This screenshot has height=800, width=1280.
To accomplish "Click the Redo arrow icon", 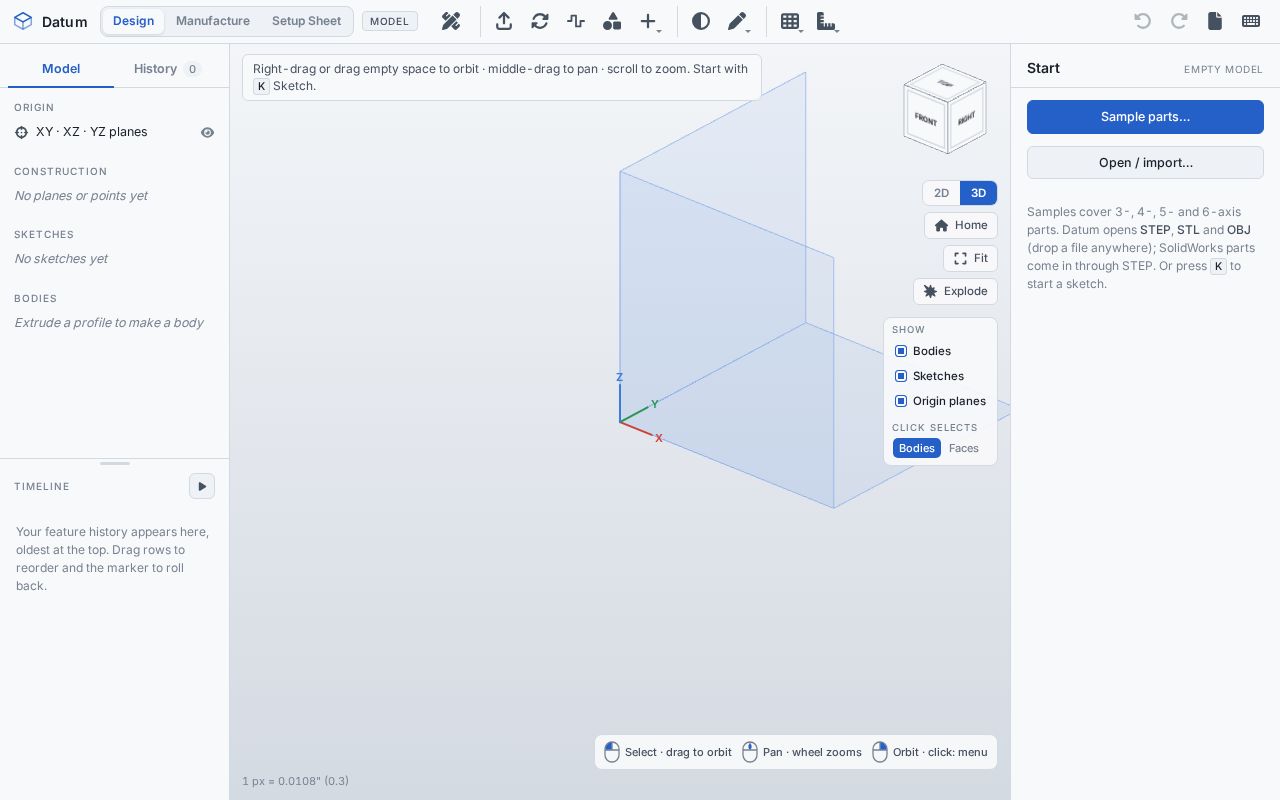I will pos(1179,21).
